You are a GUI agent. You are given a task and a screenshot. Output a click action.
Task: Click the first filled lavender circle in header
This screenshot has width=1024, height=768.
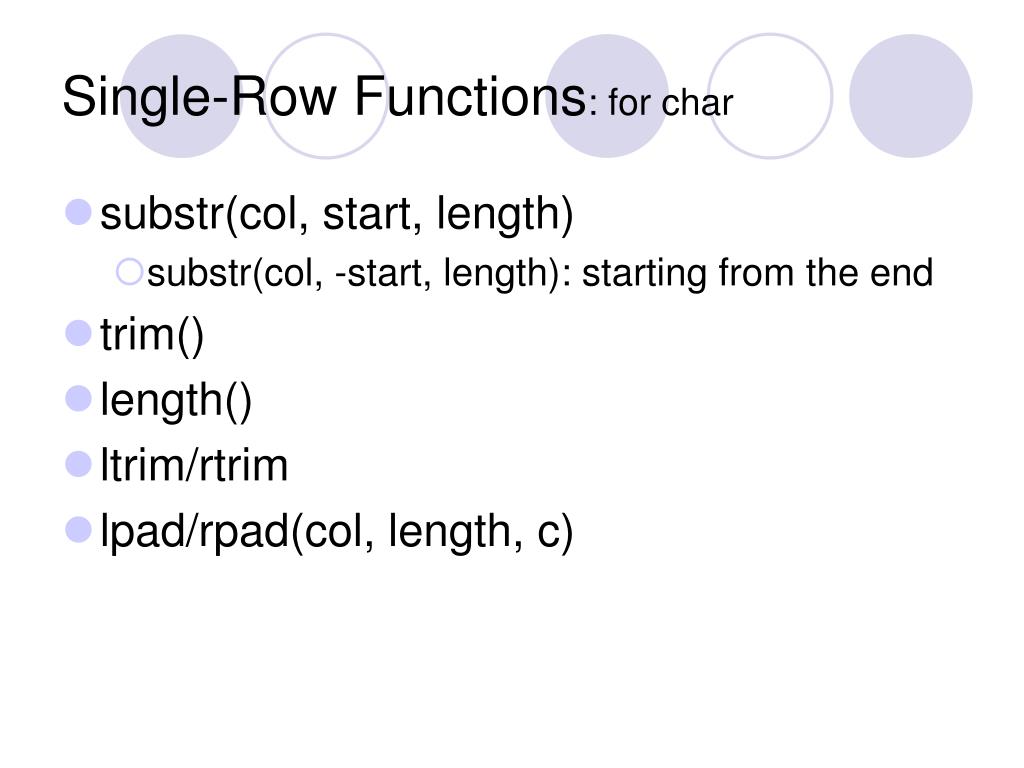tap(182, 96)
